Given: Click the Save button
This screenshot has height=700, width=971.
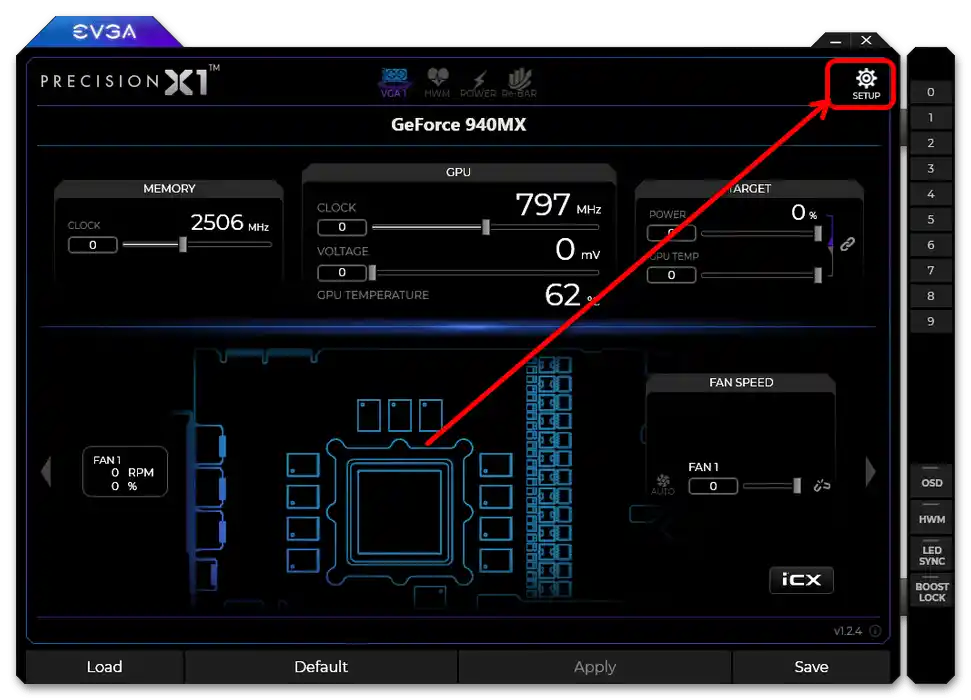Looking at the screenshot, I should coord(811,667).
